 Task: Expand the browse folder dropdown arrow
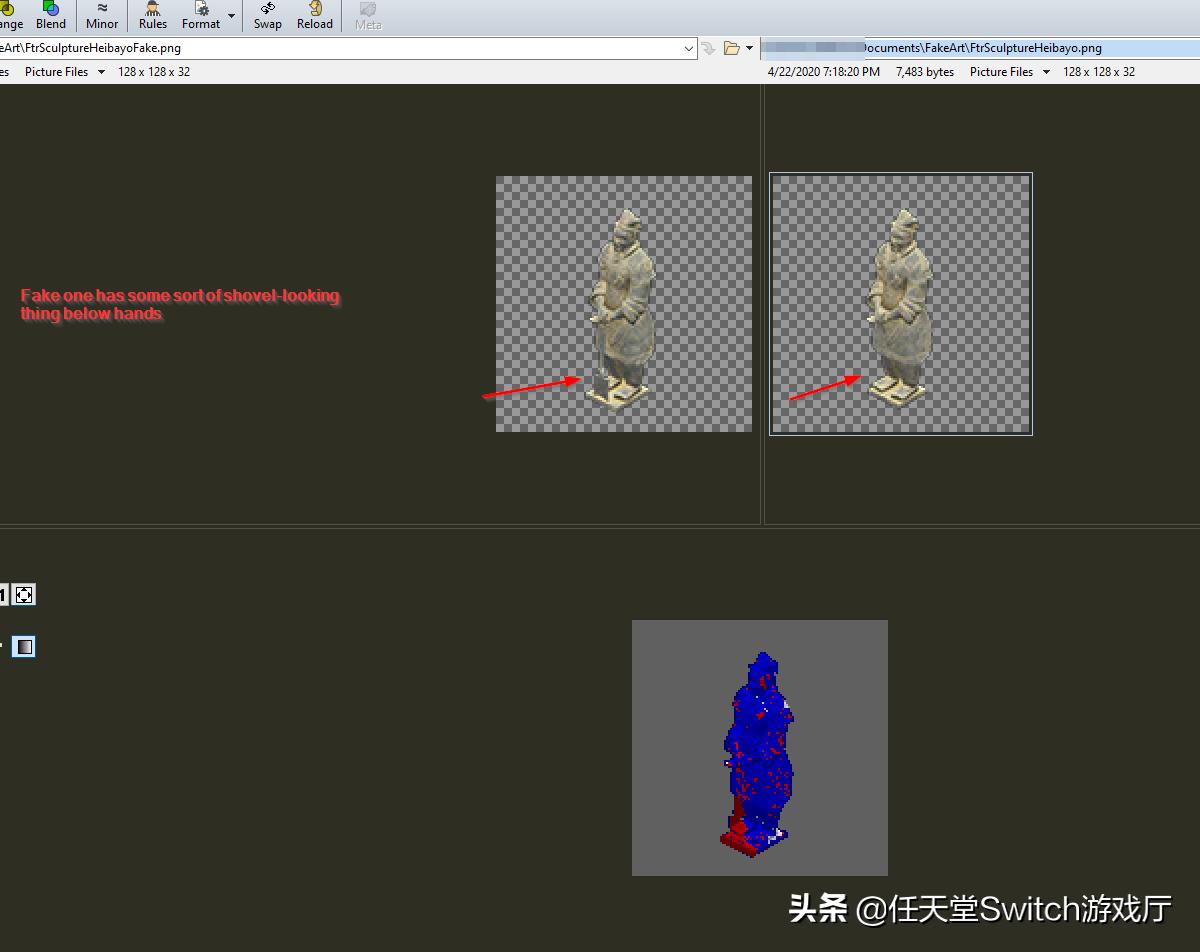749,48
